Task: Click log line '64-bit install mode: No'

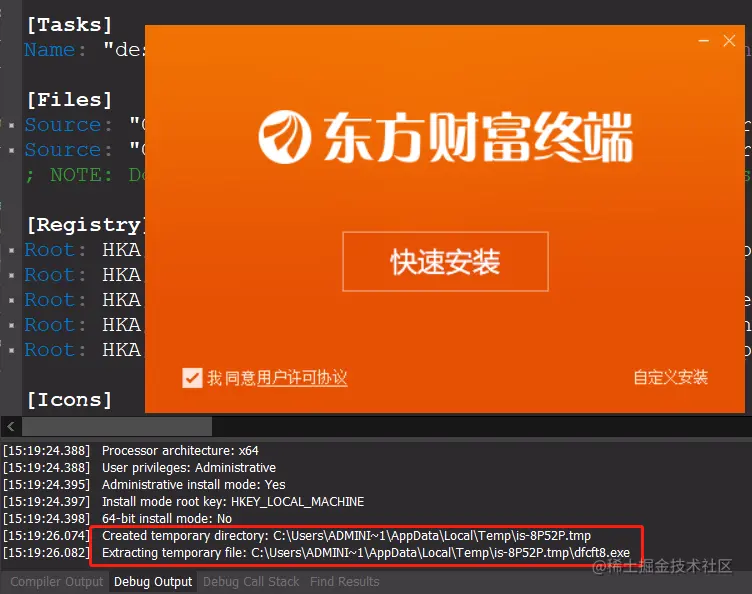Action: pyautogui.click(x=166, y=518)
